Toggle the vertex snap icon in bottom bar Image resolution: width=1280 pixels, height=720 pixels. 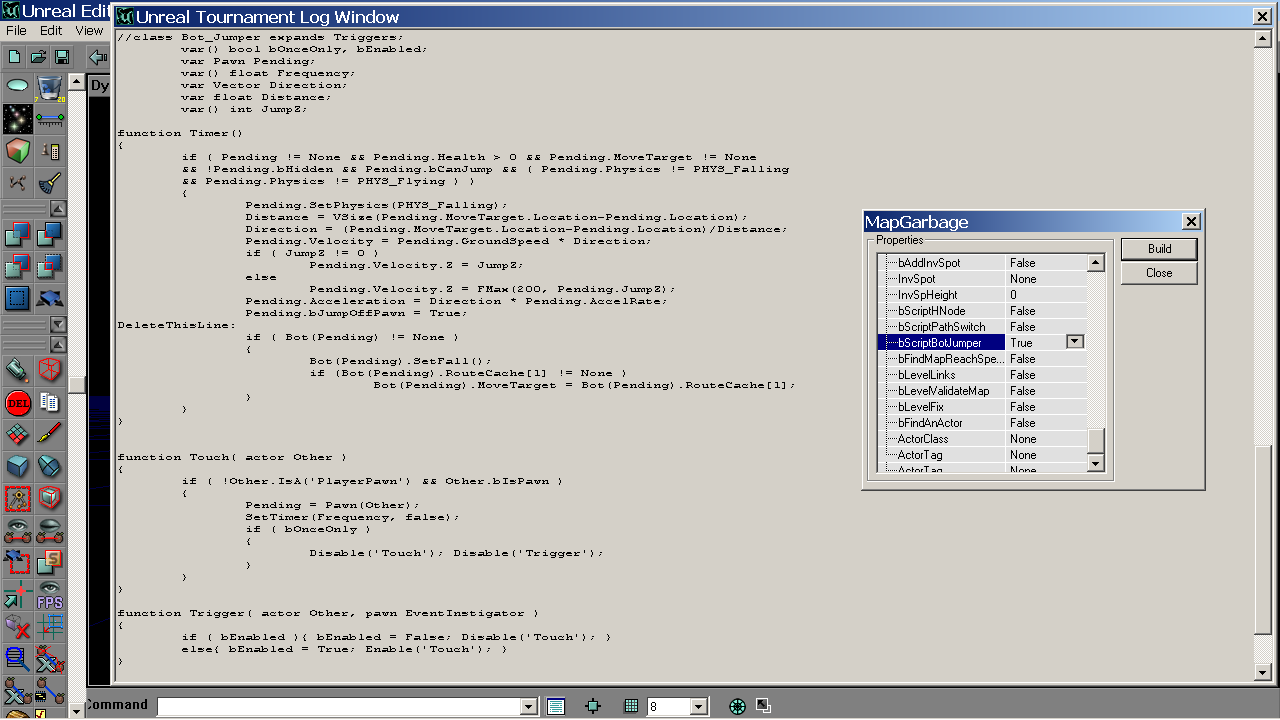coord(593,706)
